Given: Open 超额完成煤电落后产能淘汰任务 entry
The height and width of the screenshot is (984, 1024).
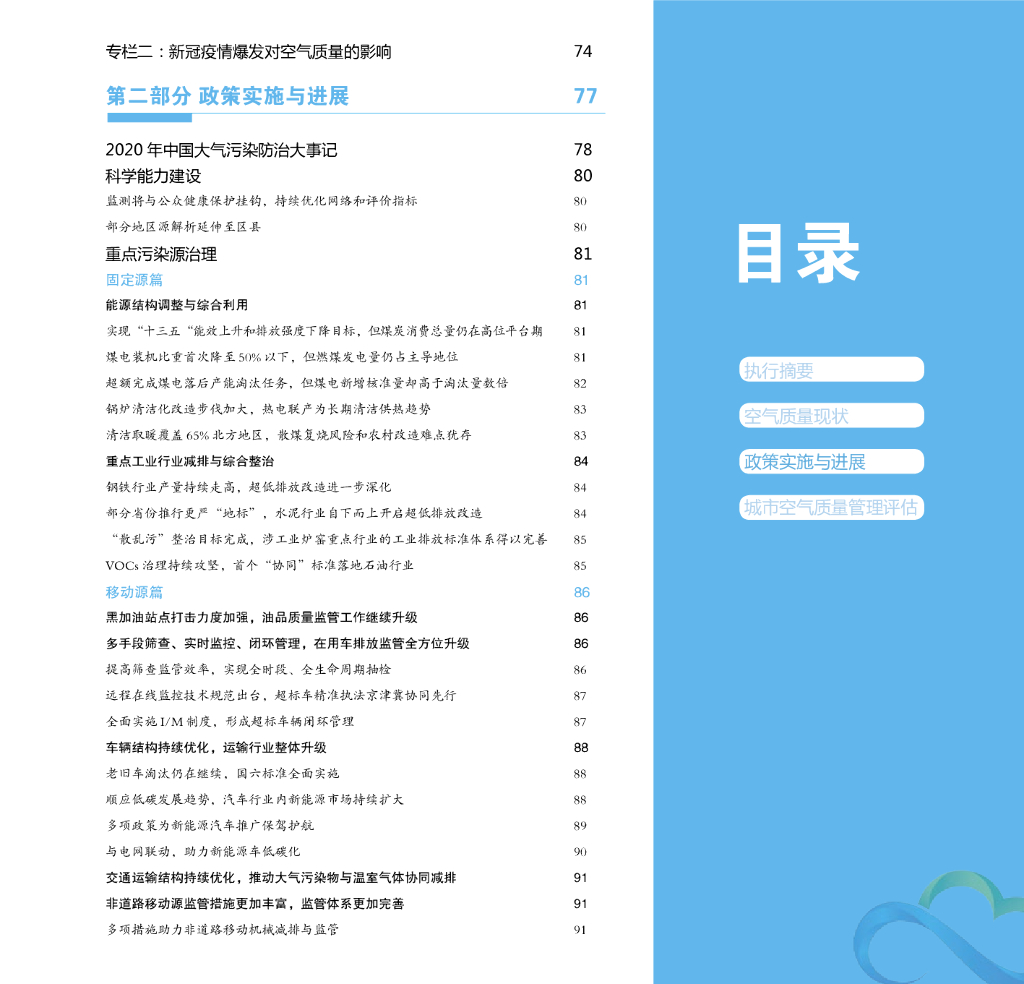Looking at the screenshot, I should (307, 383).
